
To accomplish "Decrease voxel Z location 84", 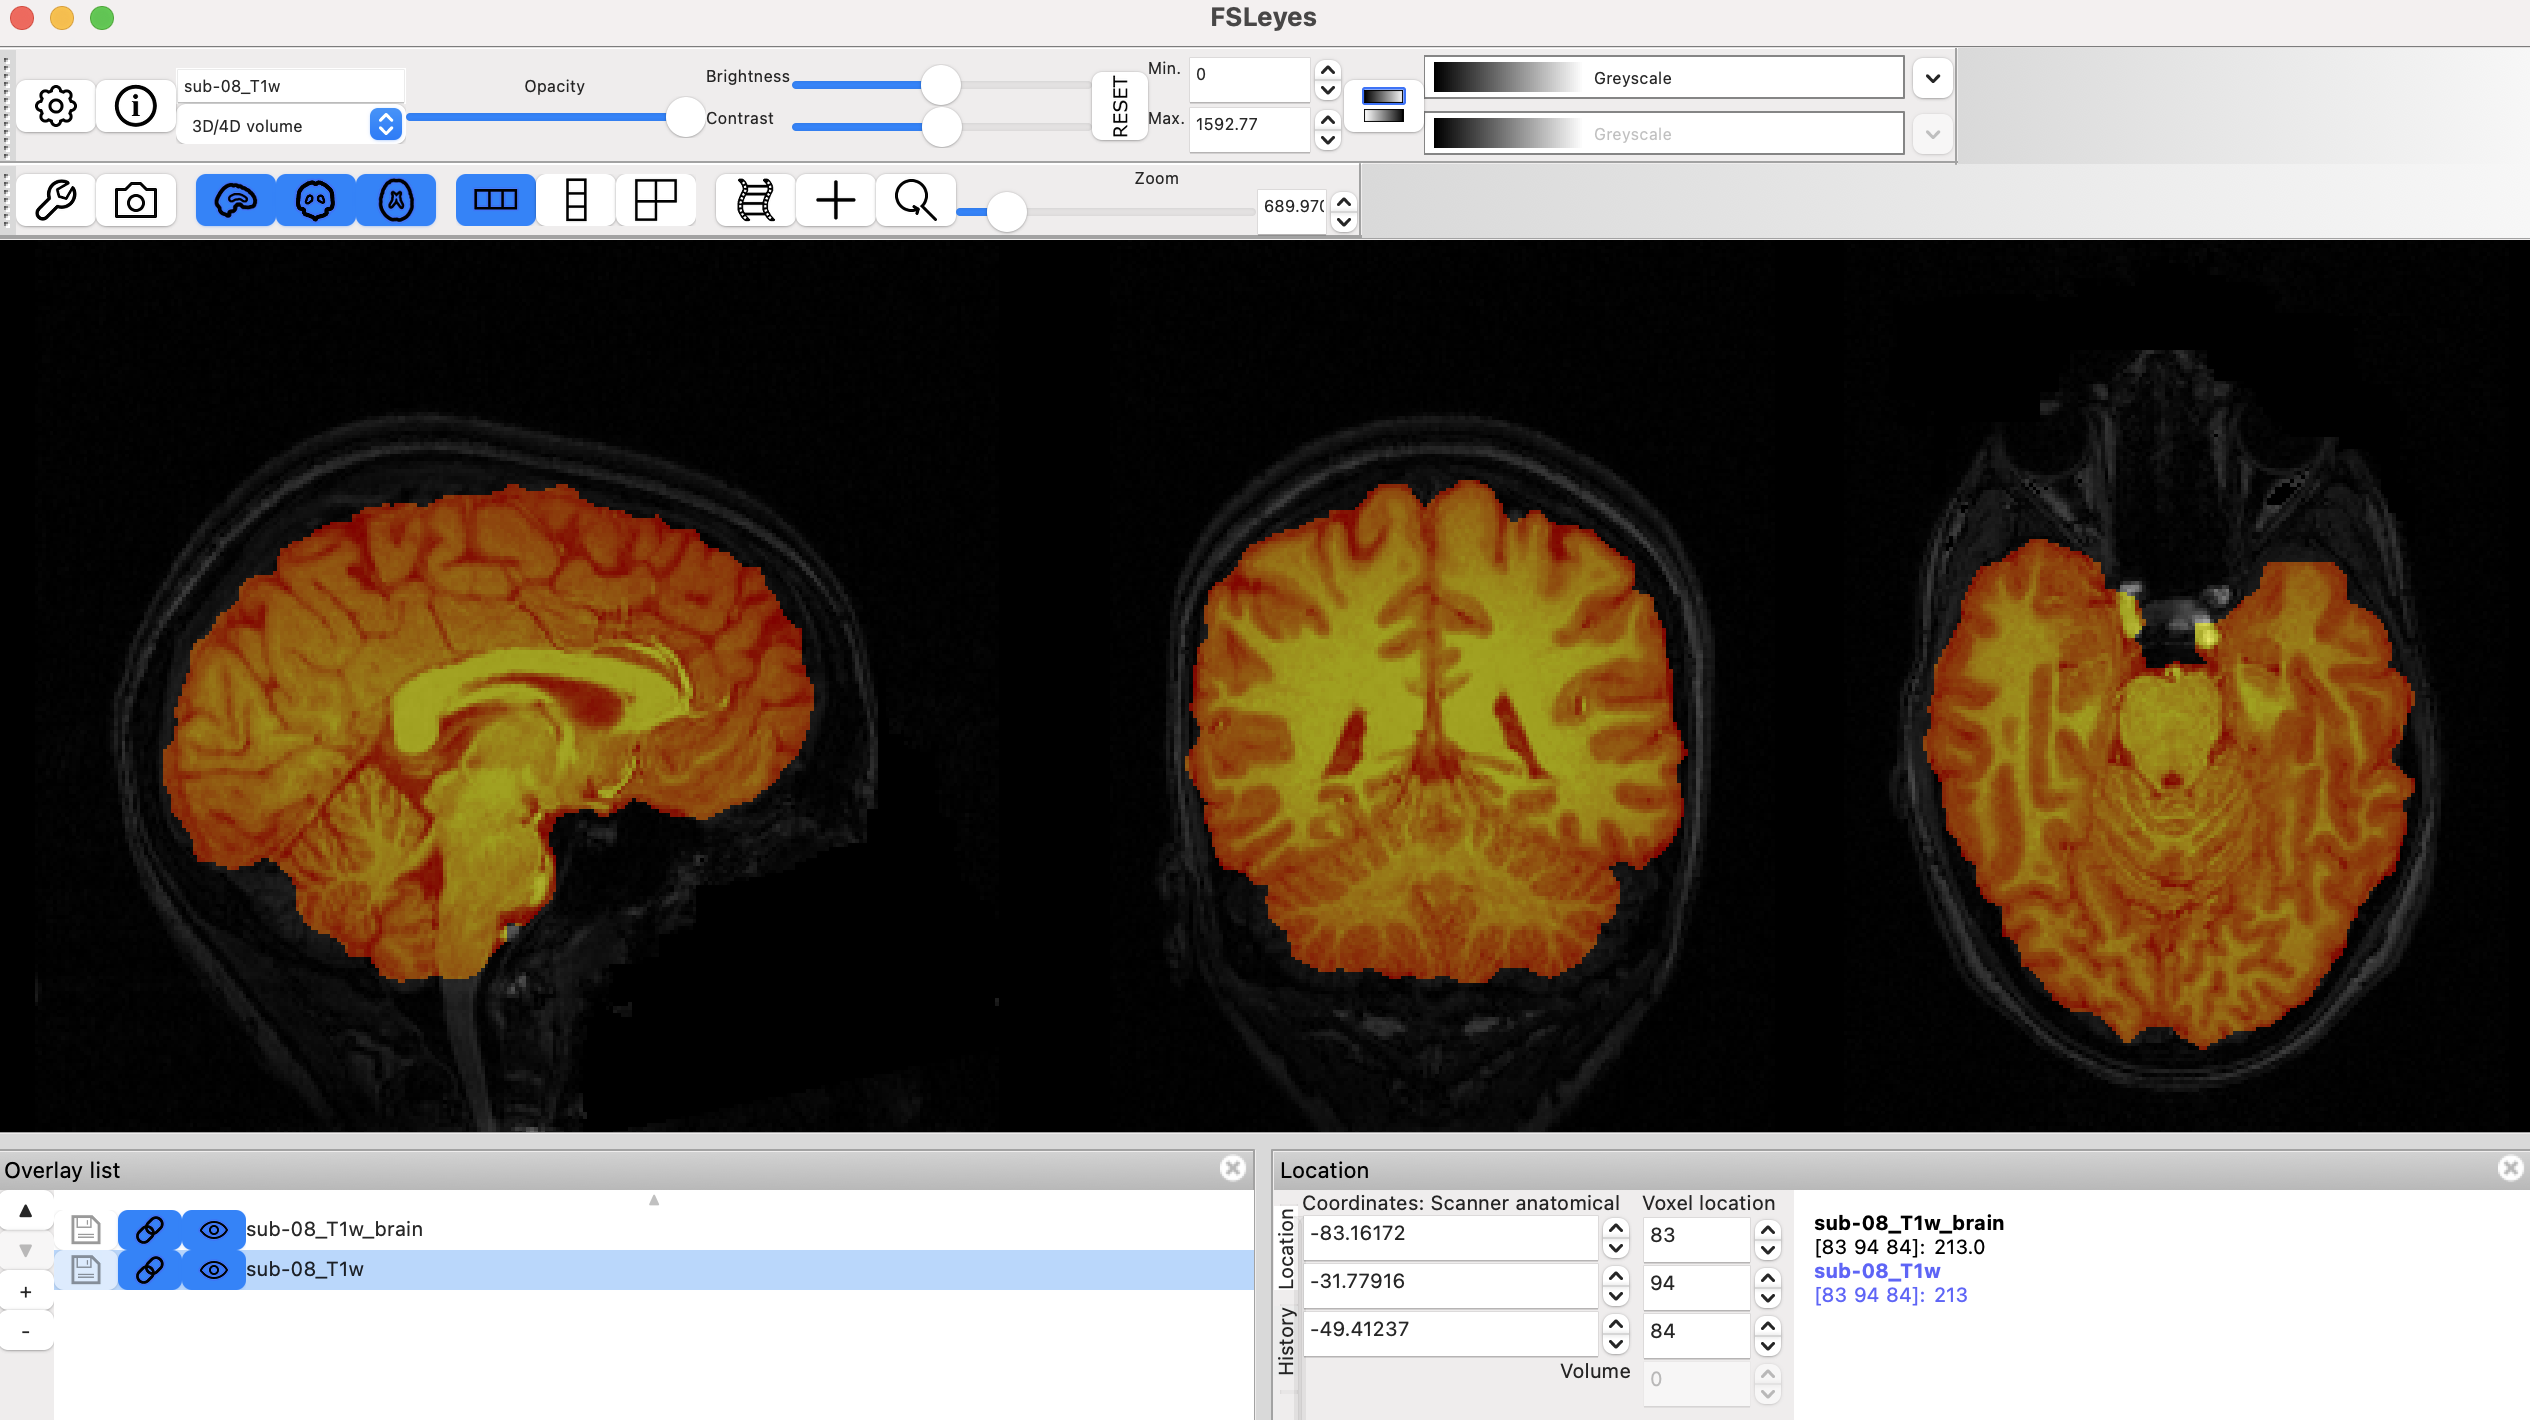I will tap(1768, 1346).
